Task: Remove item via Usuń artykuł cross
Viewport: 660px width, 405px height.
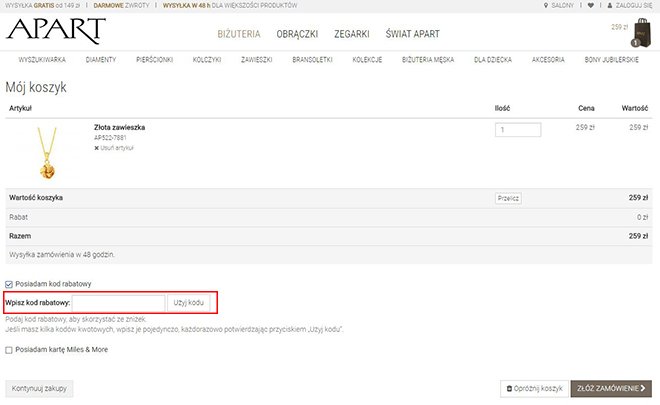Action: coord(96,148)
